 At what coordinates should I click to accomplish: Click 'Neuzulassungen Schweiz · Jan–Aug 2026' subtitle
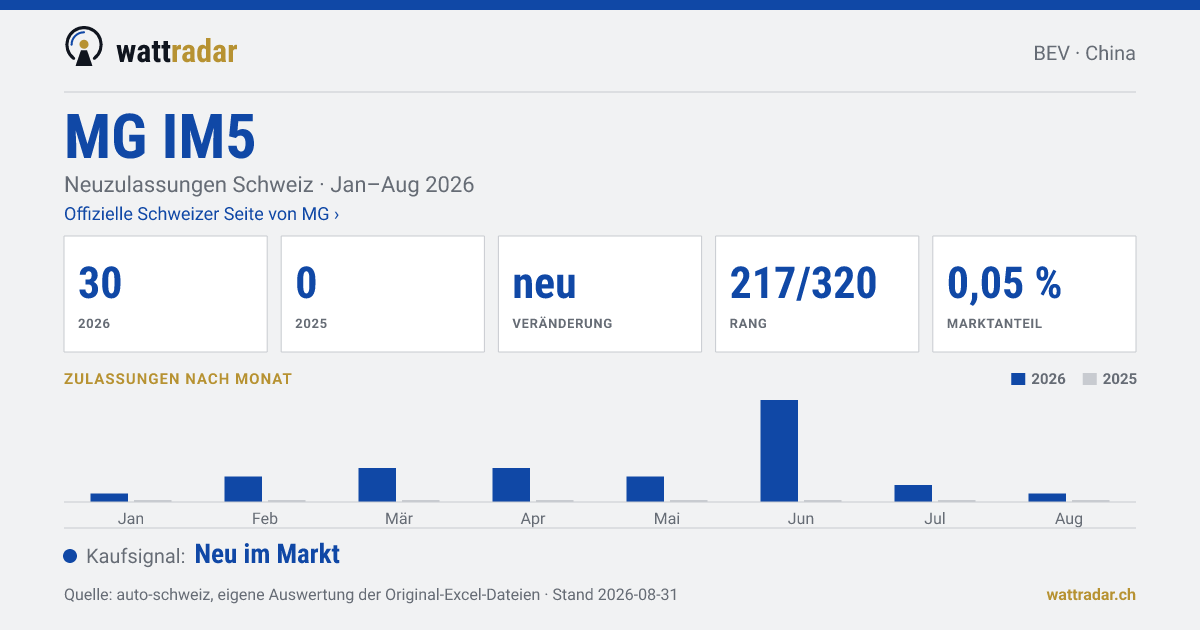269,185
